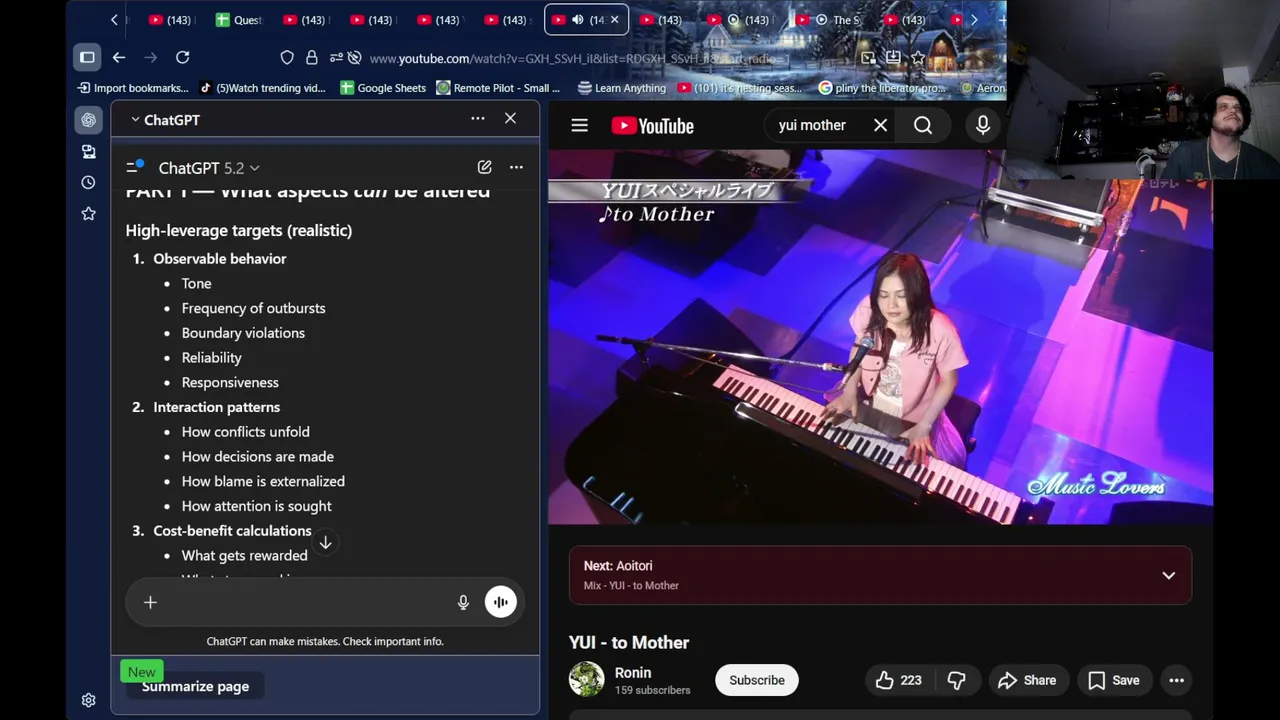The height and width of the screenshot is (720, 1280).
Task: Click the 'Boundary violations' bullet
Action: 243,333
